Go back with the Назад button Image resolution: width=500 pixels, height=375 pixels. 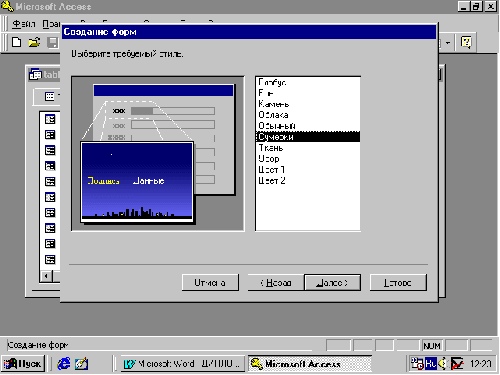[x=276, y=283]
